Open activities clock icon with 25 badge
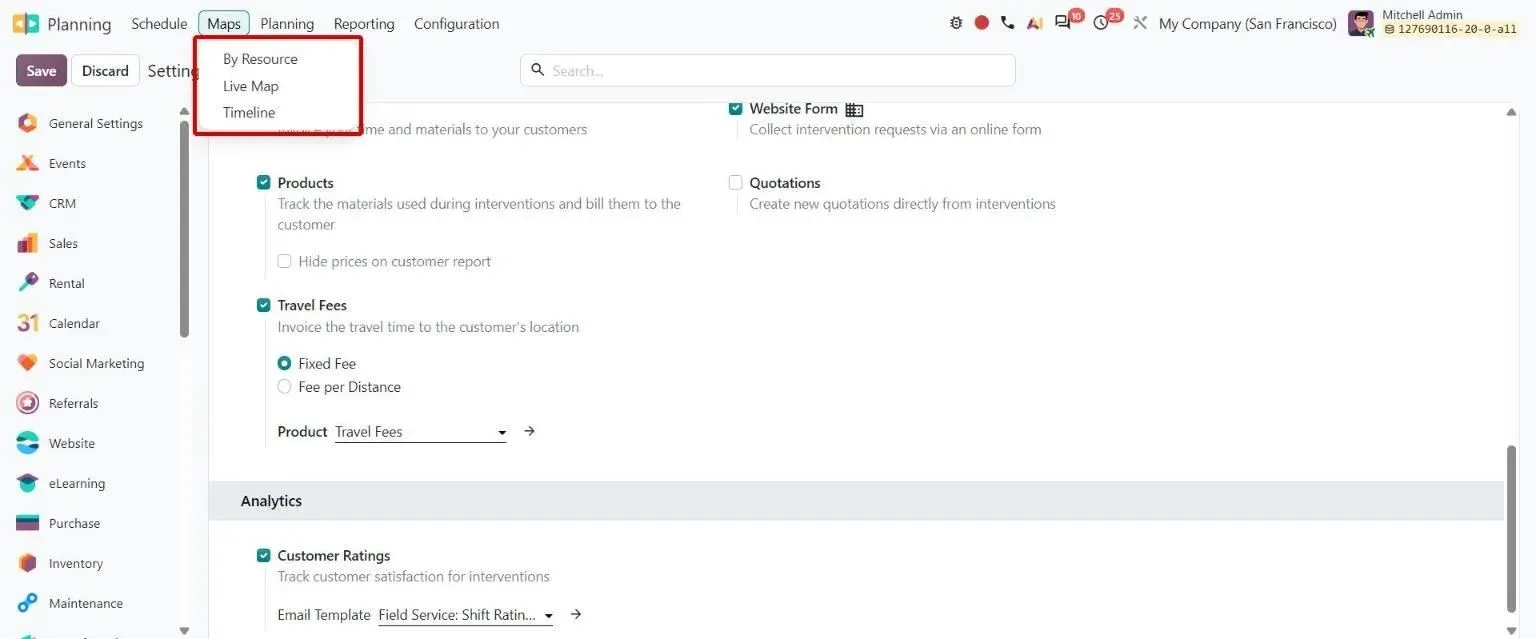The width and height of the screenshot is (1536, 639). point(1101,23)
